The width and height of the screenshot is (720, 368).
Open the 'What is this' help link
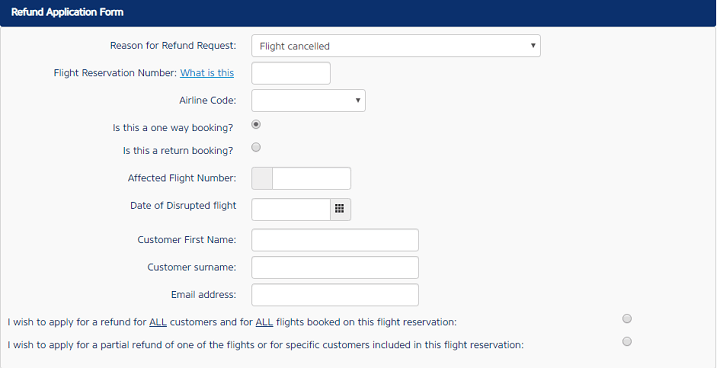[x=207, y=73]
